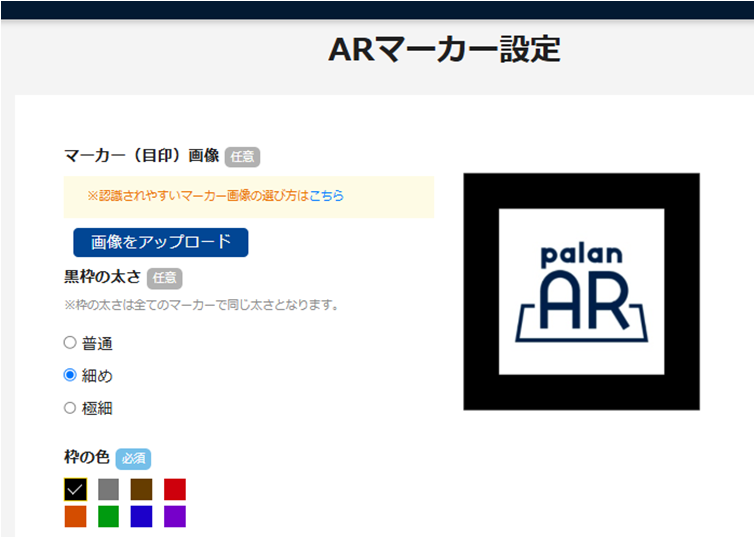Click the note ※枠の太さは全てのマーカーで同じ太さとなります。
Viewport: 755px width, 538px height.
(x=202, y=305)
